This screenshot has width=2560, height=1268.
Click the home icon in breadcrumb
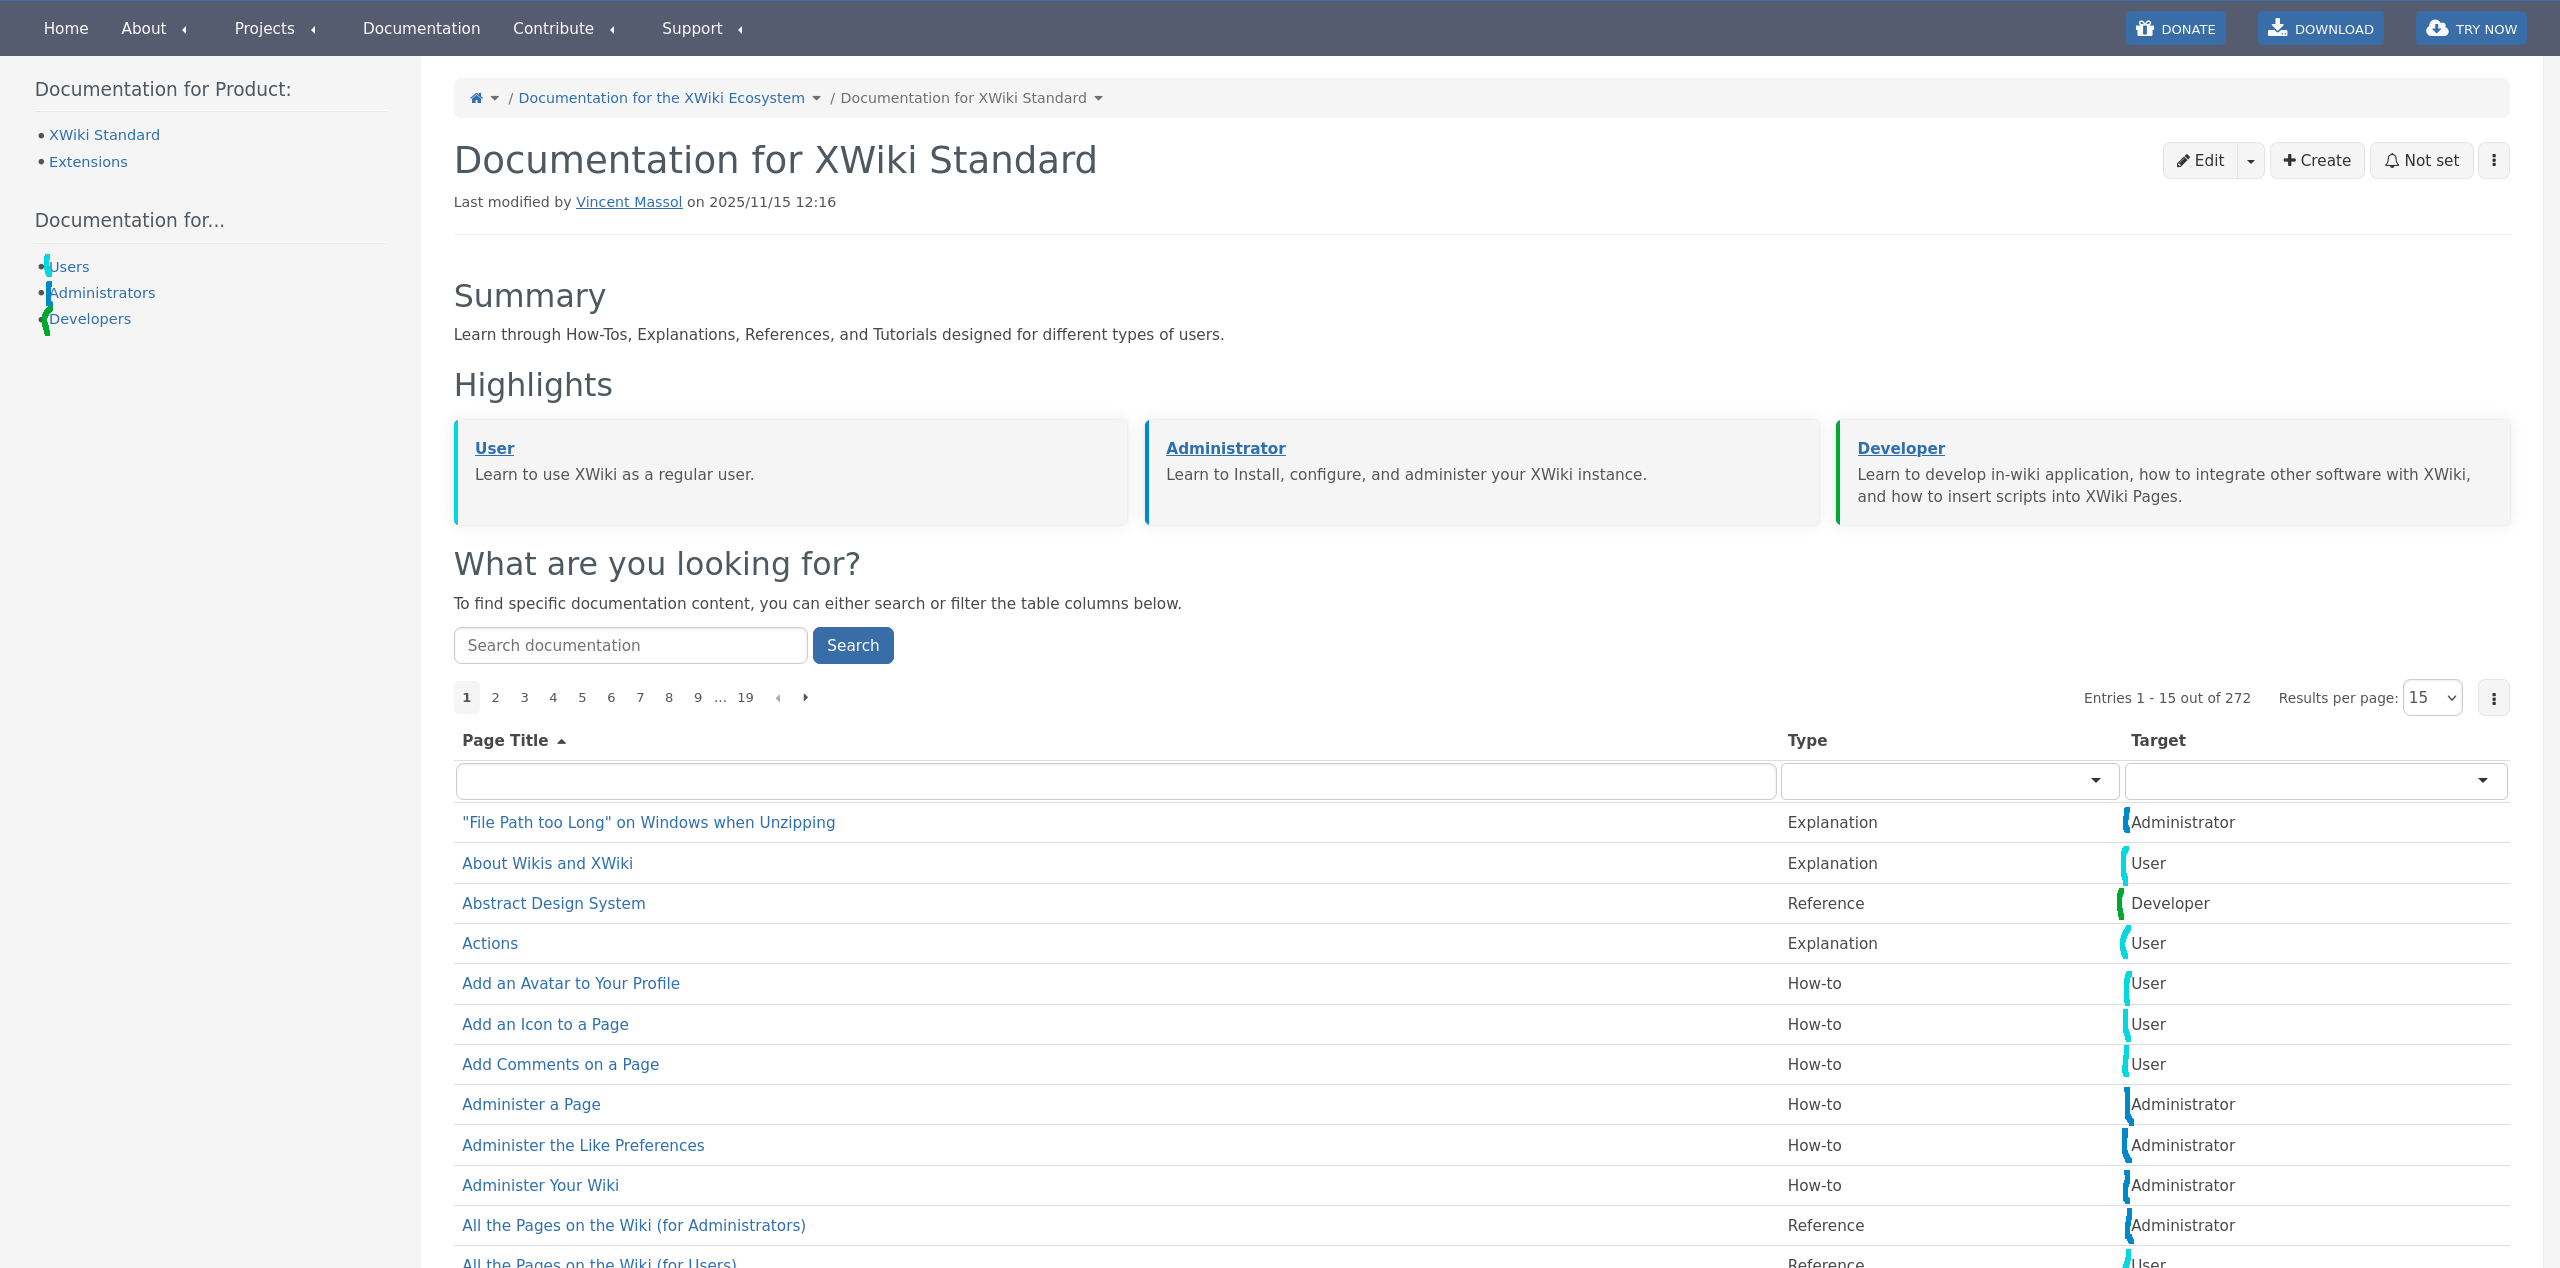click(x=476, y=98)
